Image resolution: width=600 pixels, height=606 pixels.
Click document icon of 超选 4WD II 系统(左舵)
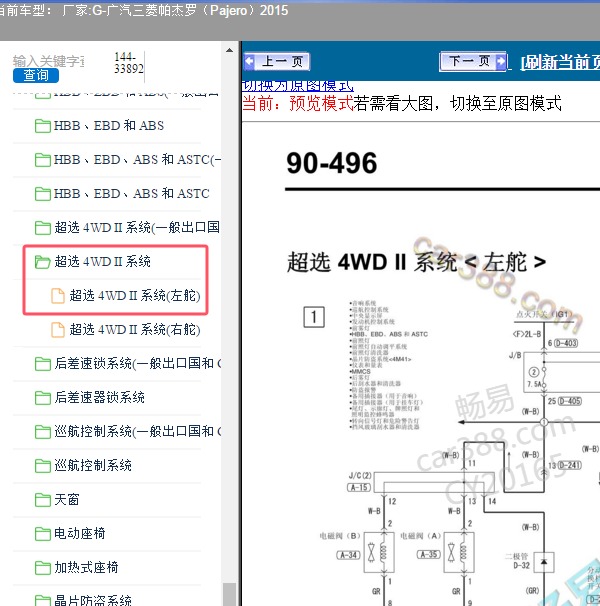pos(58,296)
